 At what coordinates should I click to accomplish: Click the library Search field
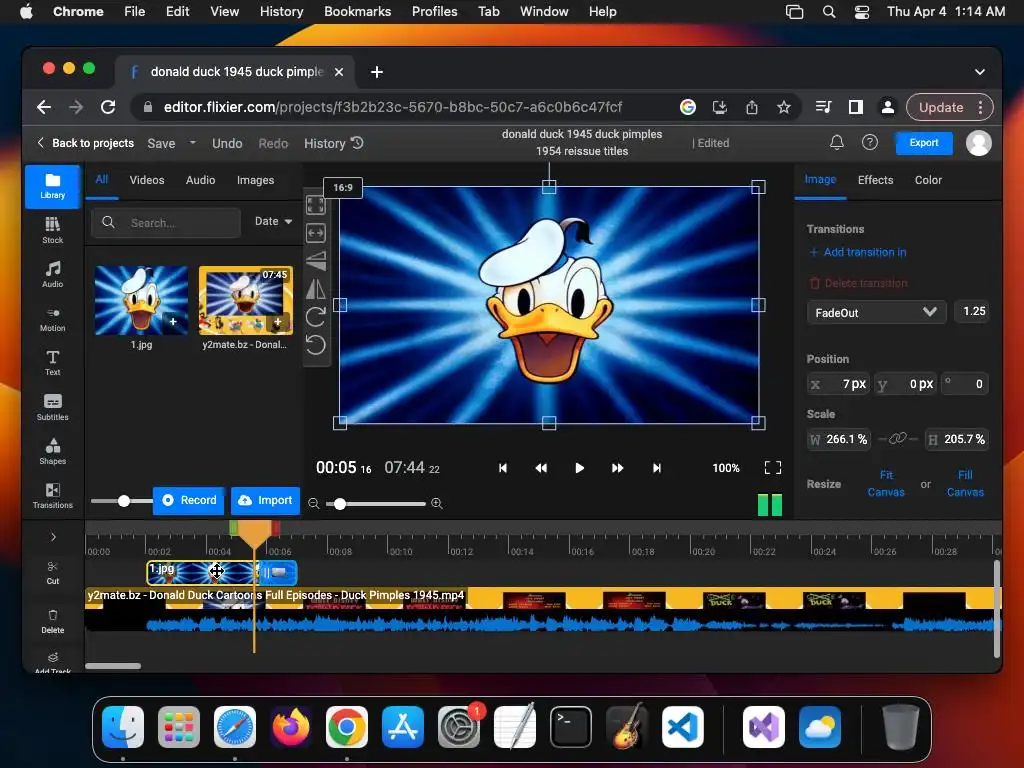click(x=166, y=223)
